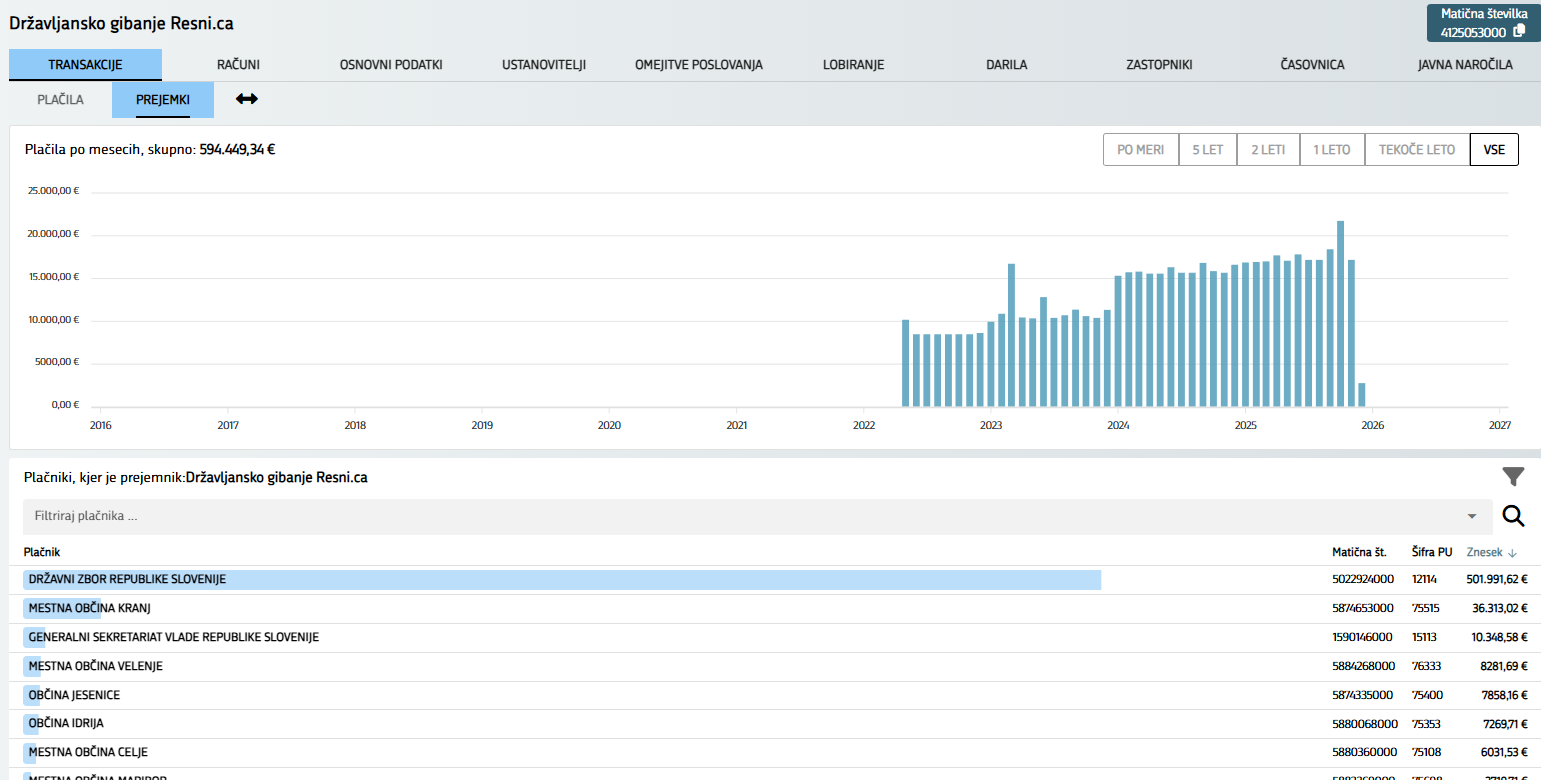Image resolution: width=1541 pixels, height=780 pixels.
Task: Click the magnifier search icon
Action: click(x=1513, y=516)
